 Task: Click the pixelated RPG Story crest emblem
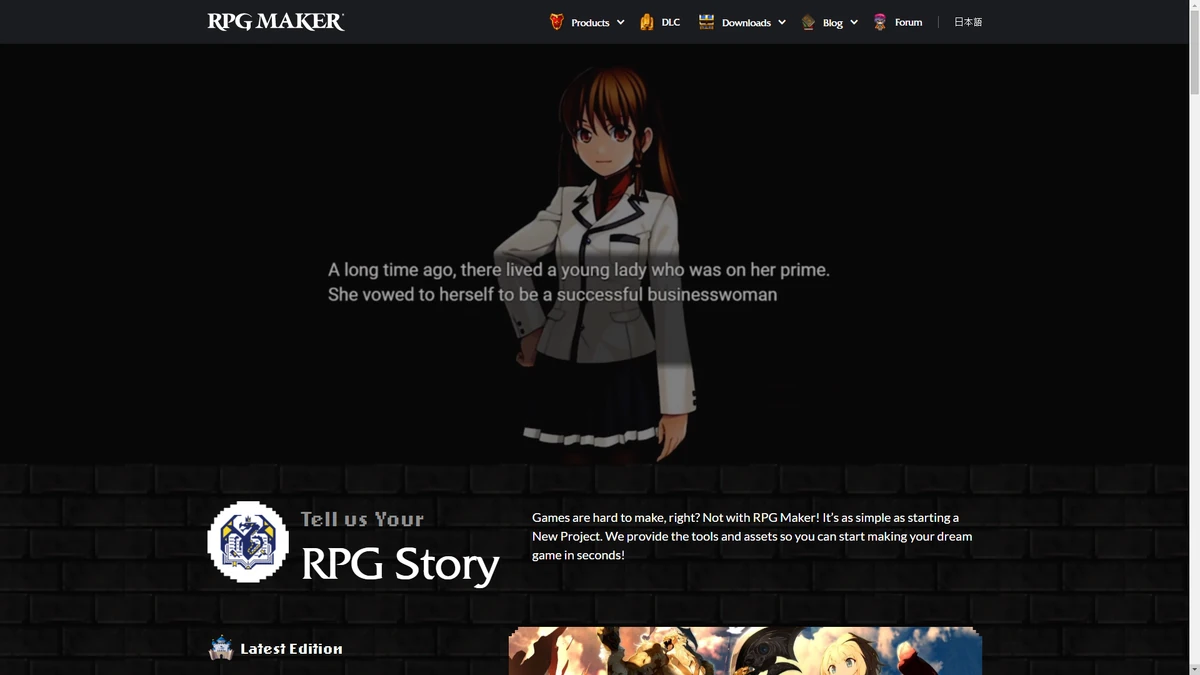pyautogui.click(x=248, y=542)
